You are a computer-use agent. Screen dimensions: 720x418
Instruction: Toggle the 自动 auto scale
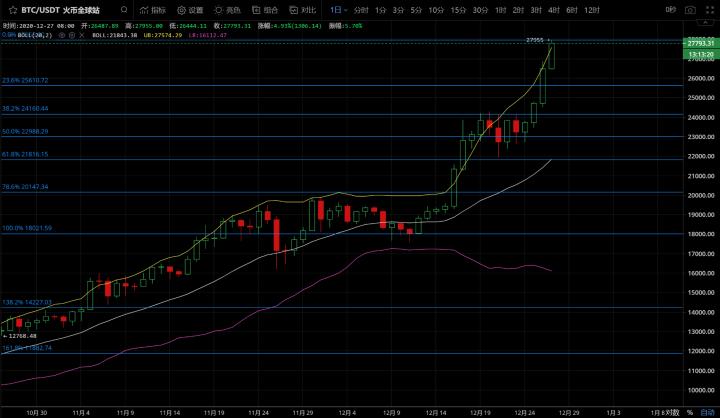pyautogui.click(x=707, y=412)
